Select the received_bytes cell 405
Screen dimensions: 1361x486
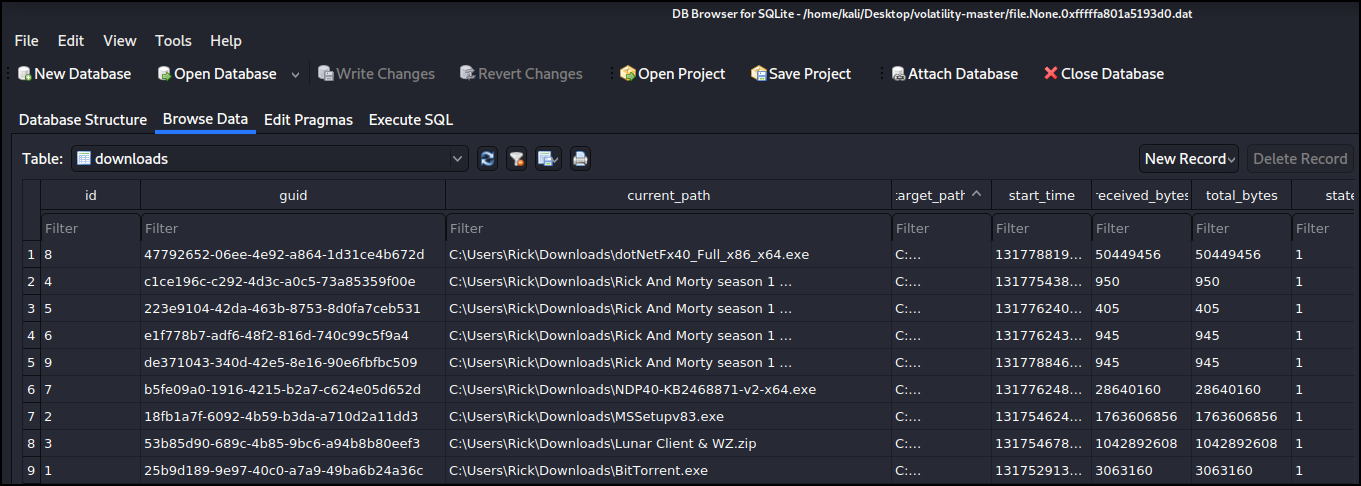[x=1141, y=309]
